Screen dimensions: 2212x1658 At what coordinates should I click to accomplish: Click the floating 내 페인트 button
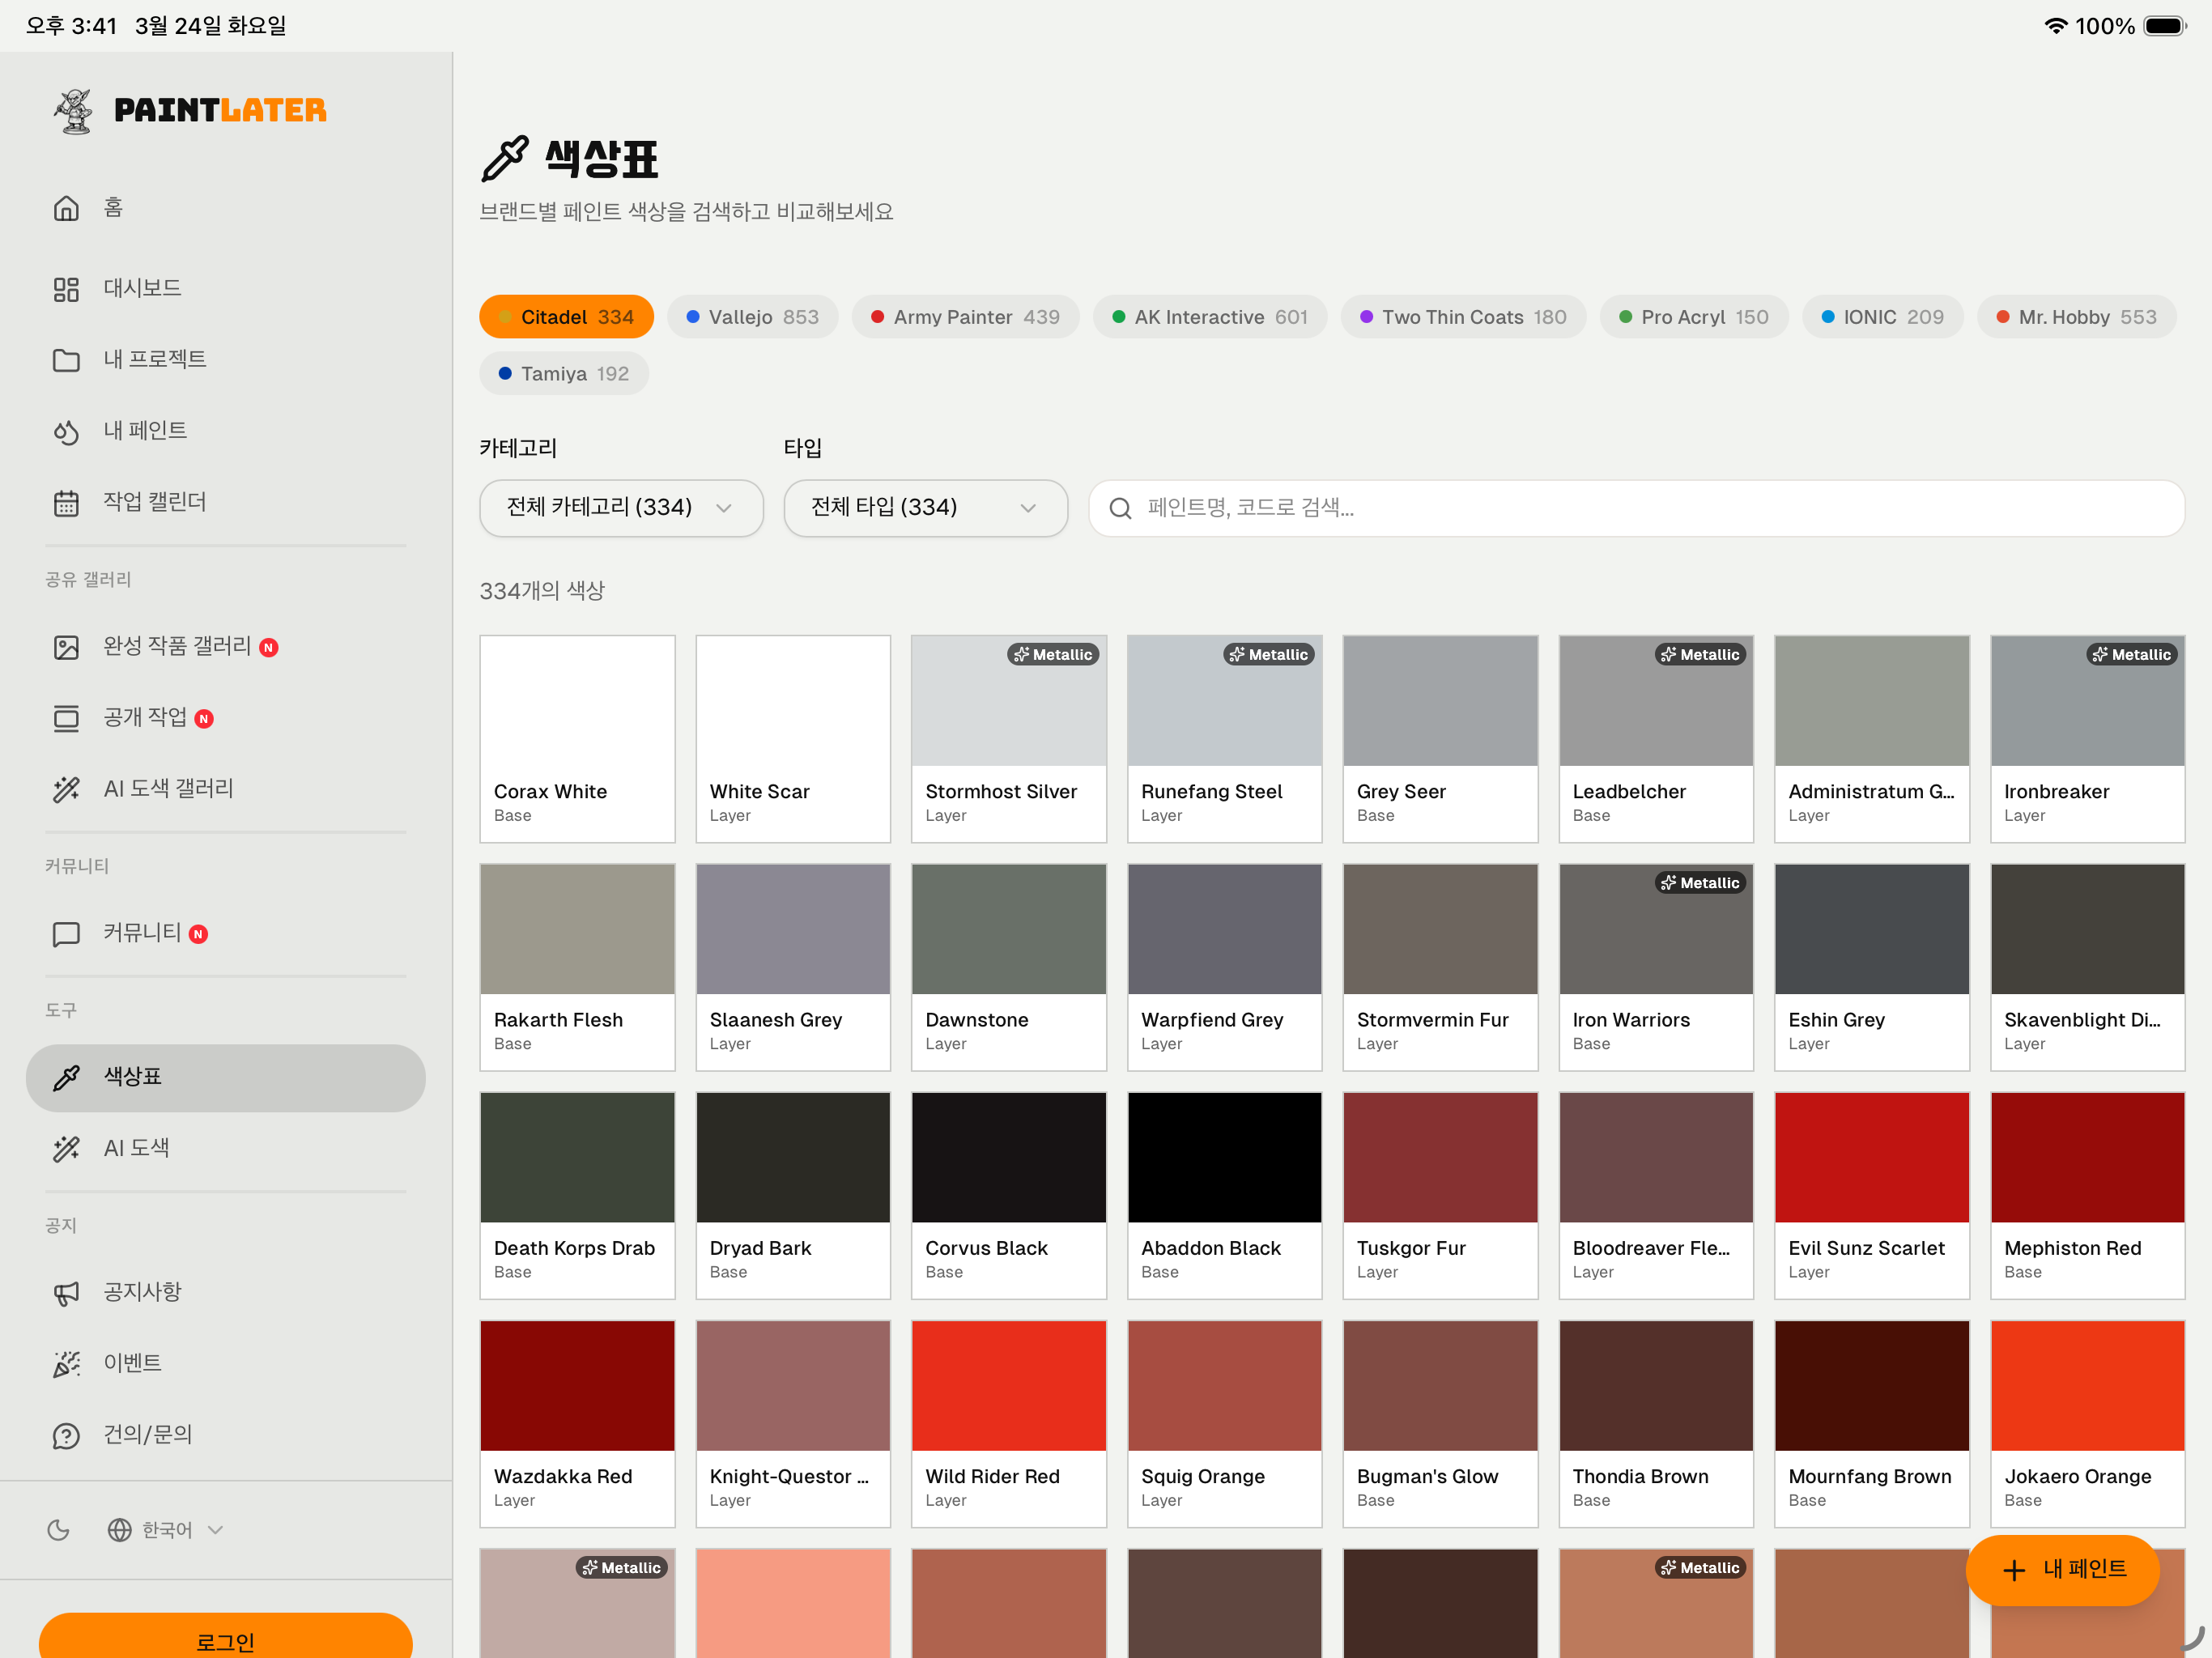tap(2062, 1570)
